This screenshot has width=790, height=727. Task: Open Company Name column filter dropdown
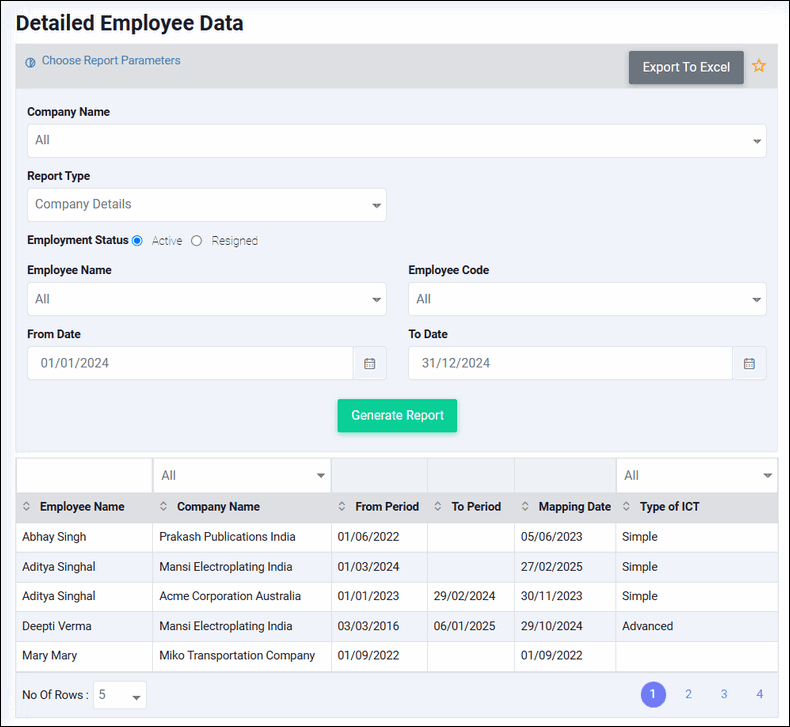pyautogui.click(x=242, y=475)
